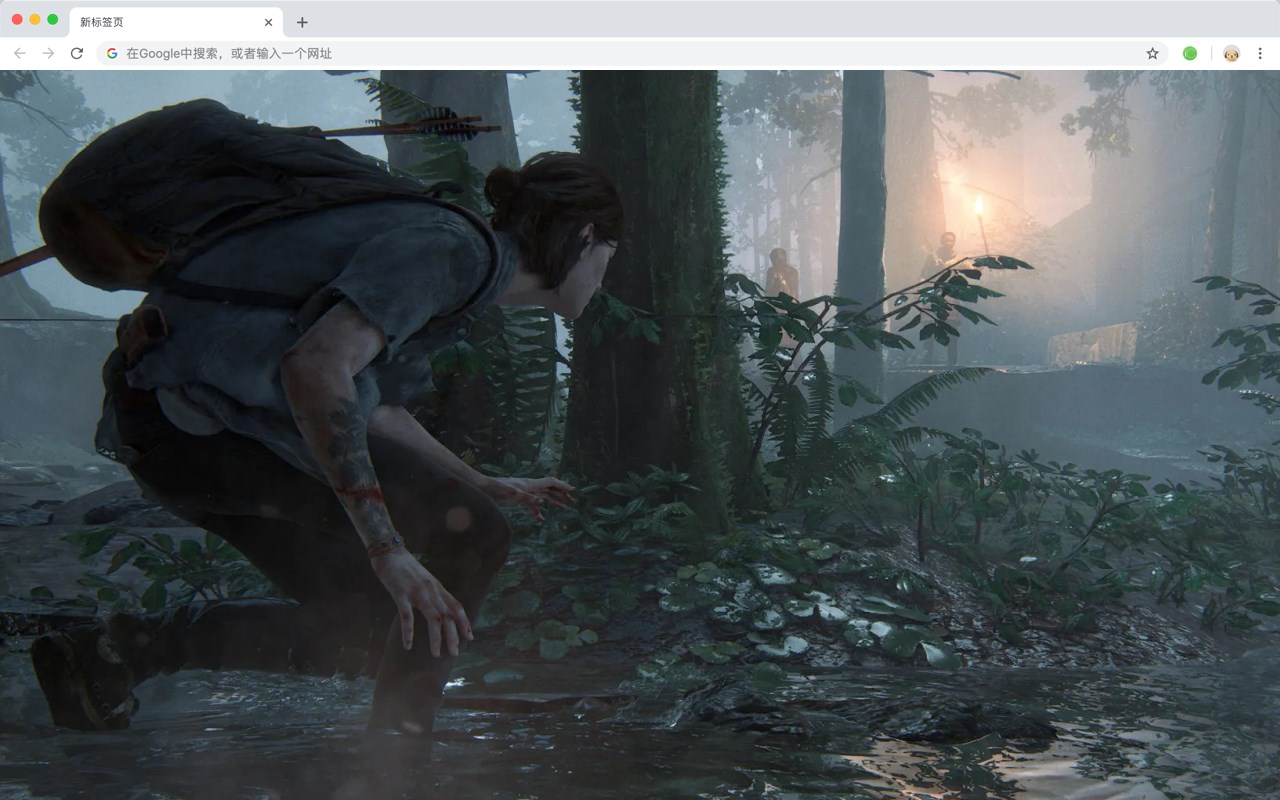
Task: Go back with the back arrow
Action: point(20,53)
